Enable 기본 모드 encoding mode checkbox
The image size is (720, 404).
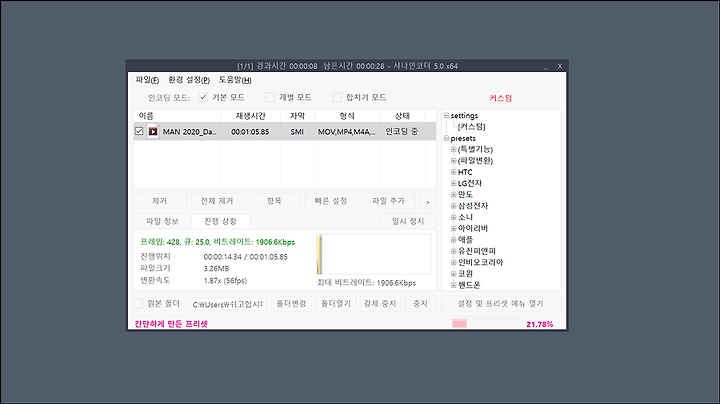click(203, 97)
